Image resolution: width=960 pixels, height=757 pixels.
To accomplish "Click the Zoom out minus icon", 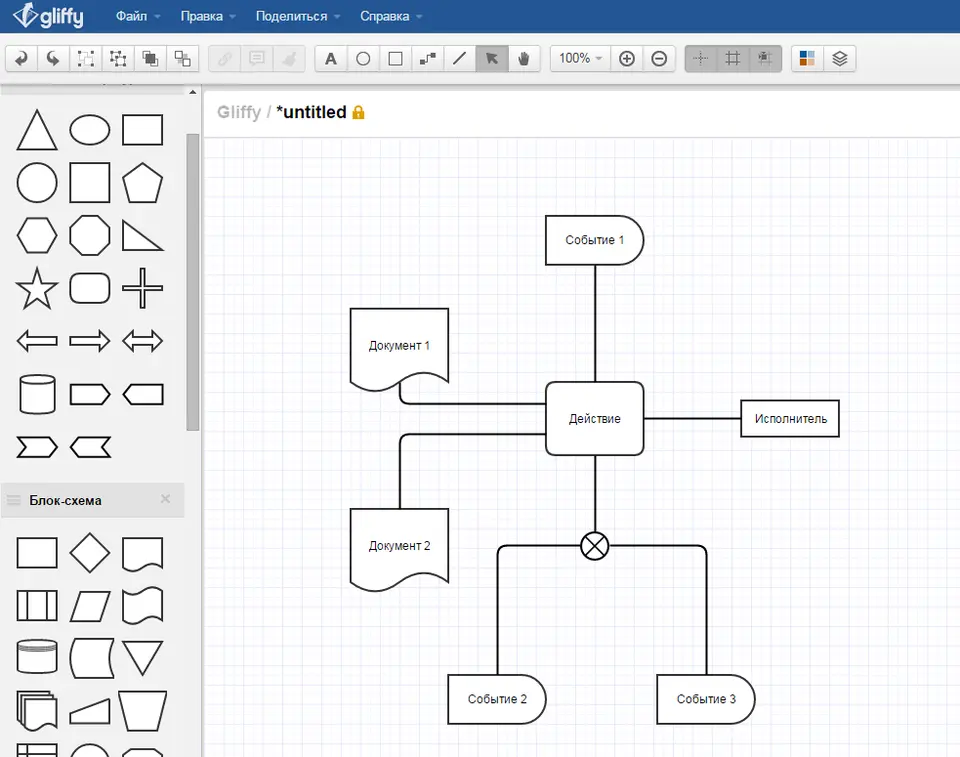I will click(659, 59).
